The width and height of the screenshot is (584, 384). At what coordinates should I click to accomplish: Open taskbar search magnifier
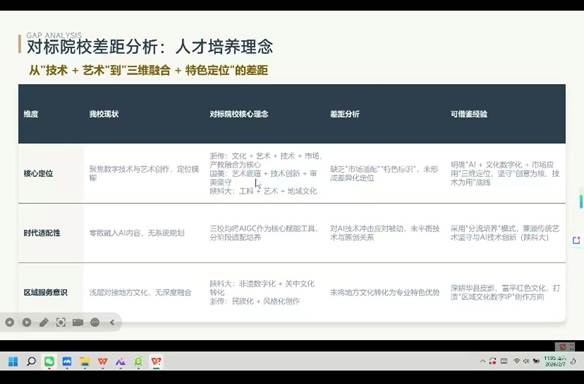31,361
